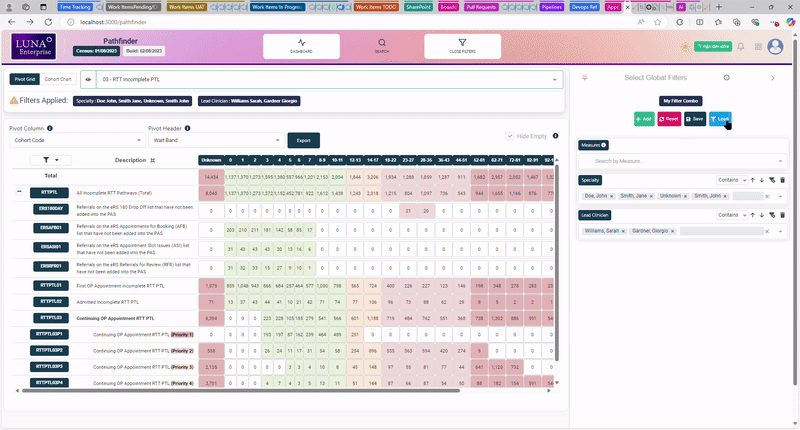Delete the Specialty filter with trash icon
Image resolution: width=800 pixels, height=430 pixels.
click(783, 180)
